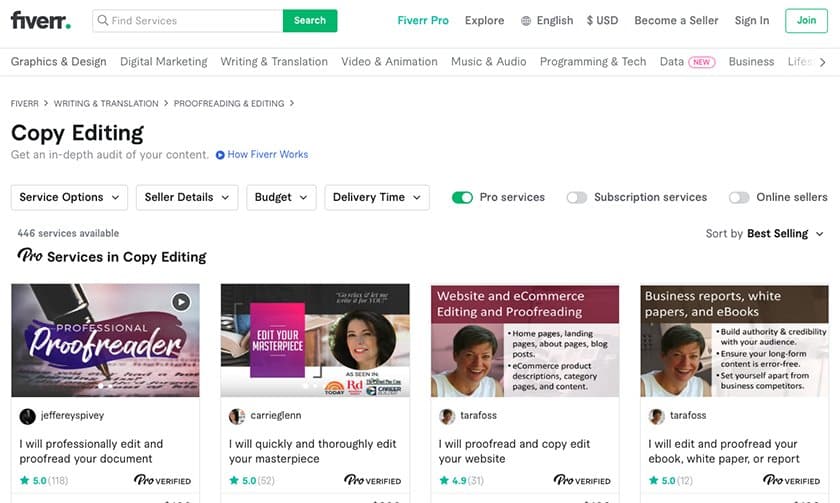The image size is (840, 503).
Task: Turn on the Online sellers toggle
Action: 739,198
